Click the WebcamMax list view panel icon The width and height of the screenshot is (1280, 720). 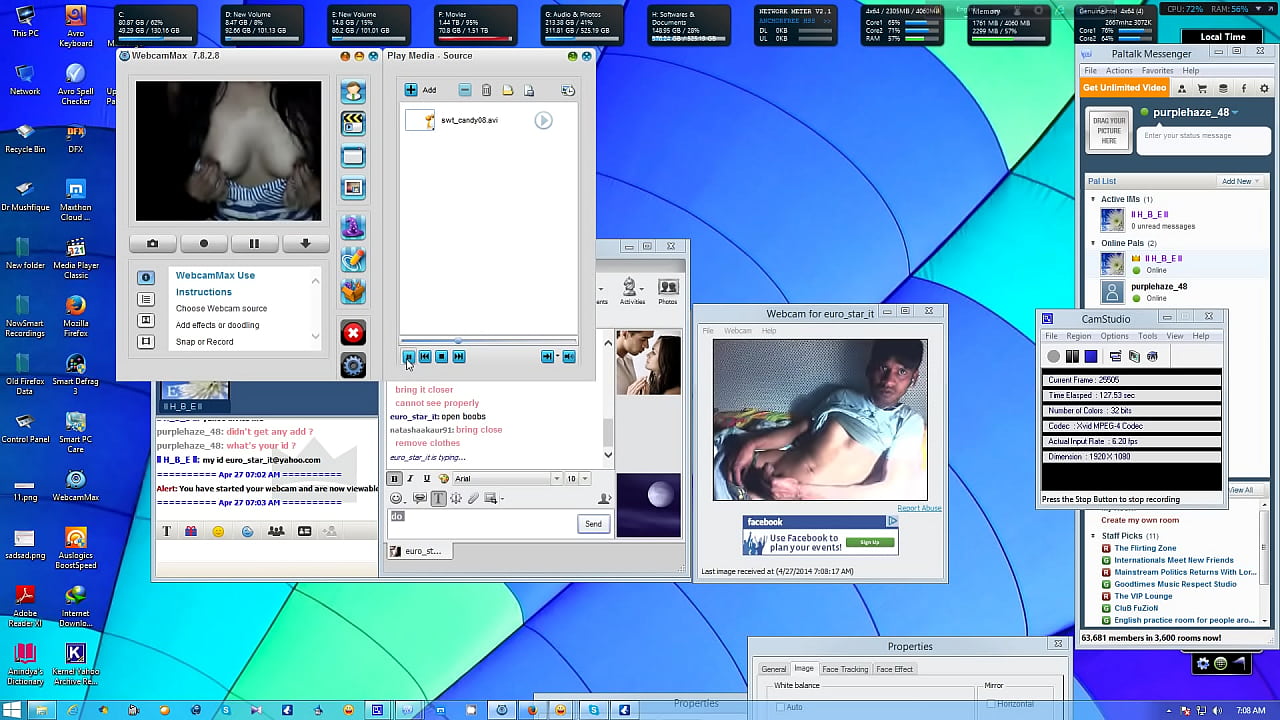146,299
